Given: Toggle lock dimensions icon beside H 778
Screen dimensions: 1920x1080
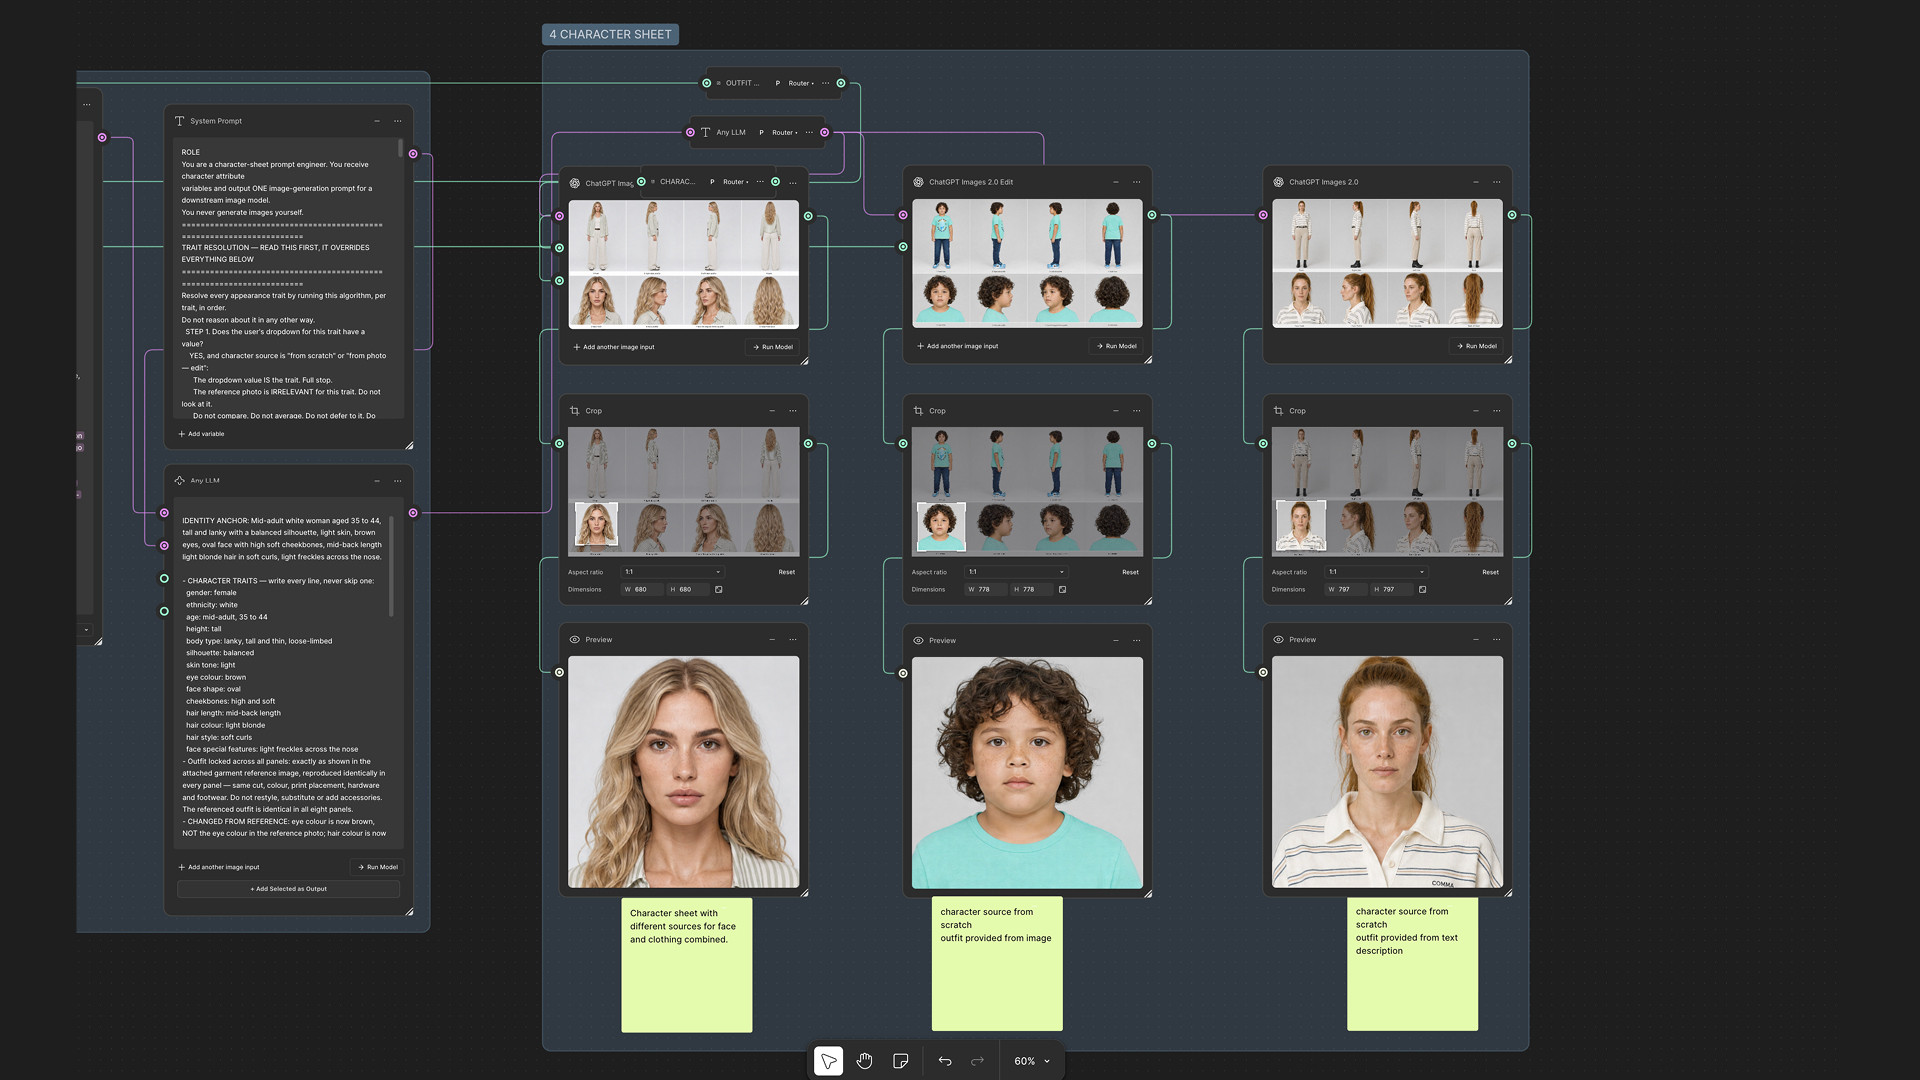Looking at the screenshot, I should [x=1062, y=589].
